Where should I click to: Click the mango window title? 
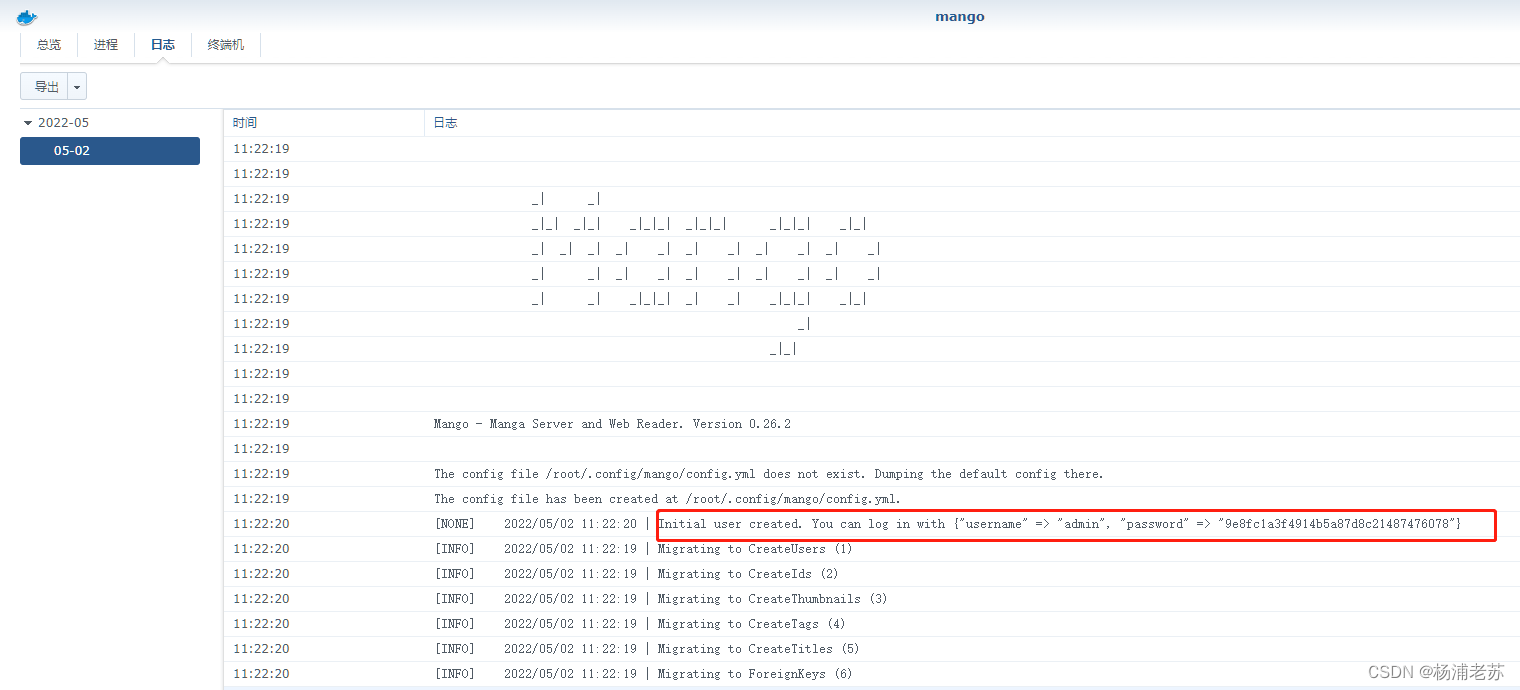click(x=960, y=17)
